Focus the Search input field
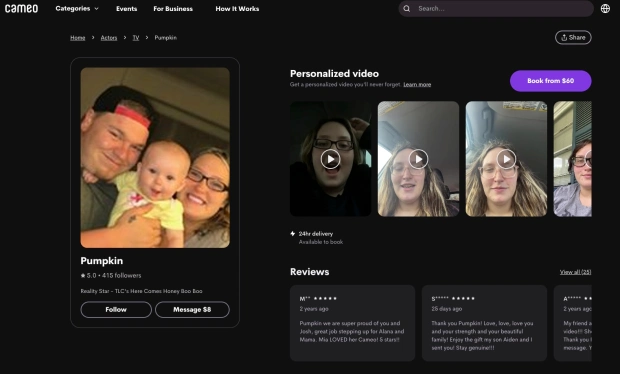This screenshot has width=620, height=374. pos(496,8)
